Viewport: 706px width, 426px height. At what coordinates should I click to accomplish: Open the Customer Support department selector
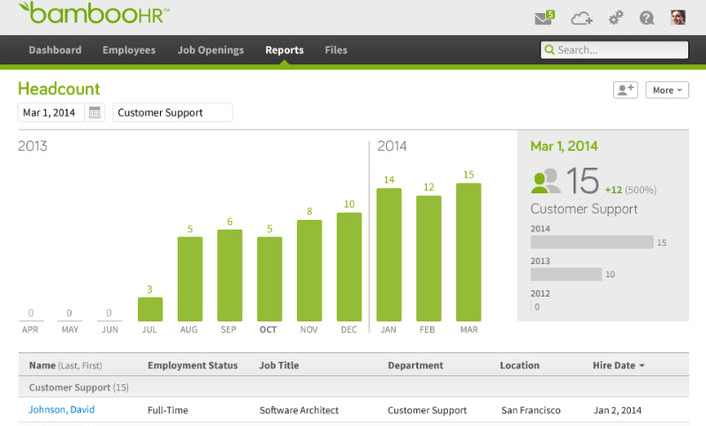coord(172,113)
